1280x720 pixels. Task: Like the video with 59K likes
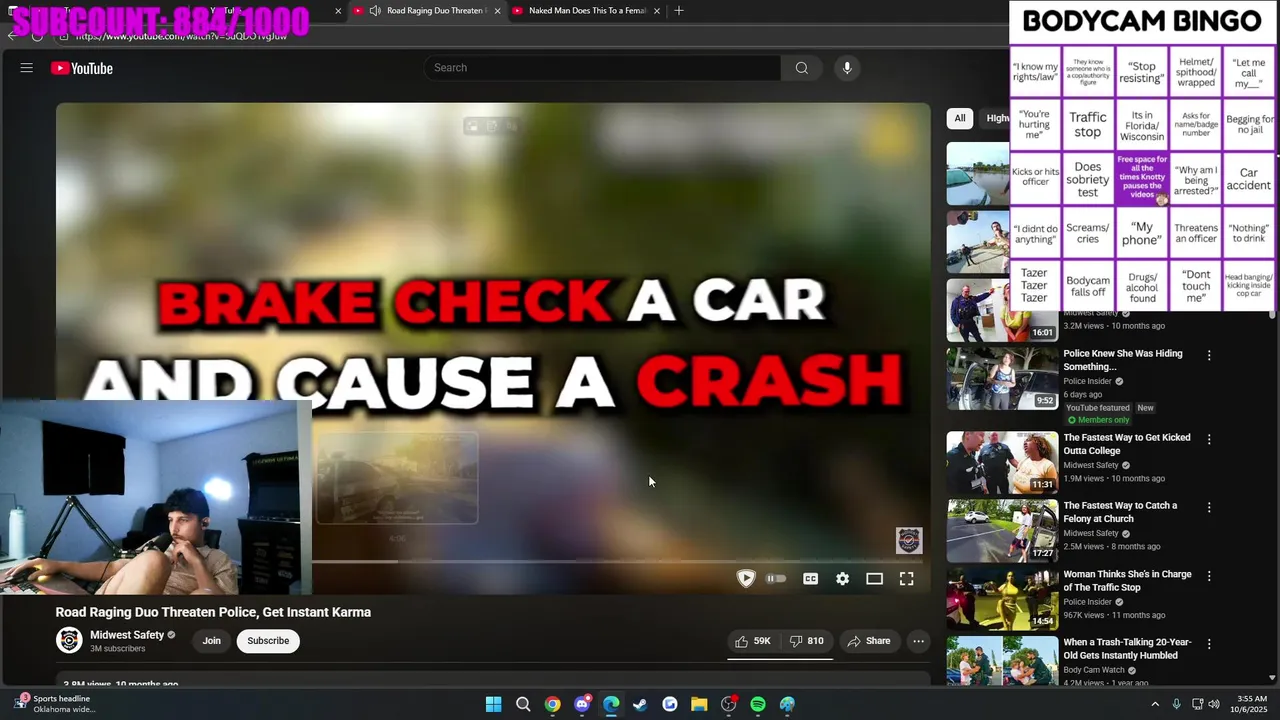[x=753, y=641]
